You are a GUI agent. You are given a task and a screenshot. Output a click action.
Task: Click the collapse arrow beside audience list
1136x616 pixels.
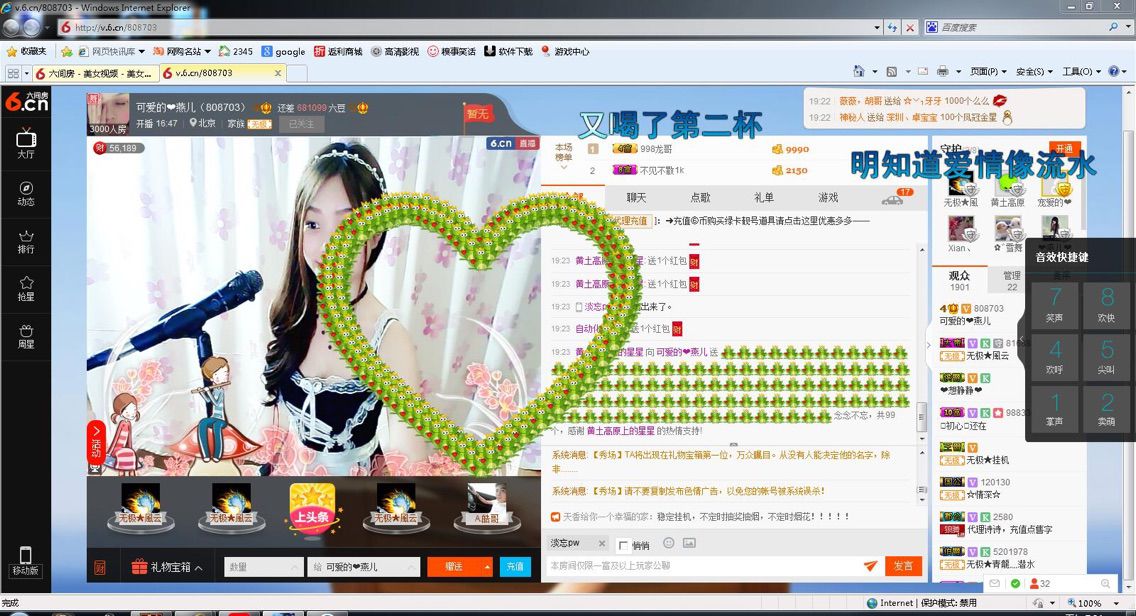tap(929, 346)
